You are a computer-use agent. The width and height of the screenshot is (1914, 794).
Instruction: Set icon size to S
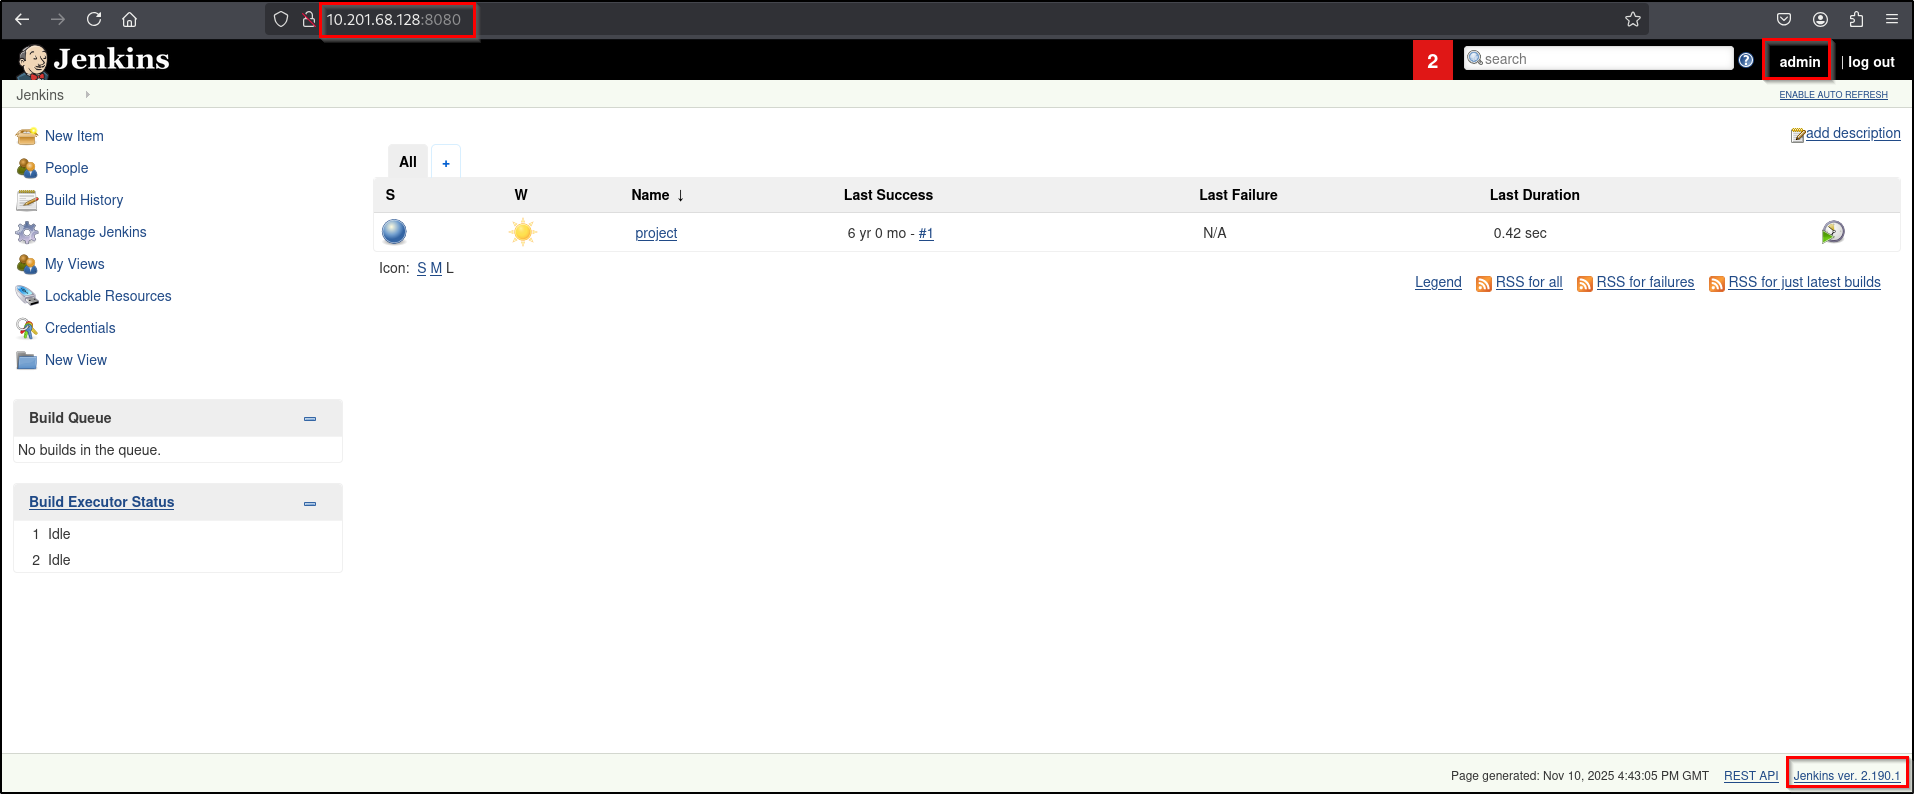click(422, 268)
